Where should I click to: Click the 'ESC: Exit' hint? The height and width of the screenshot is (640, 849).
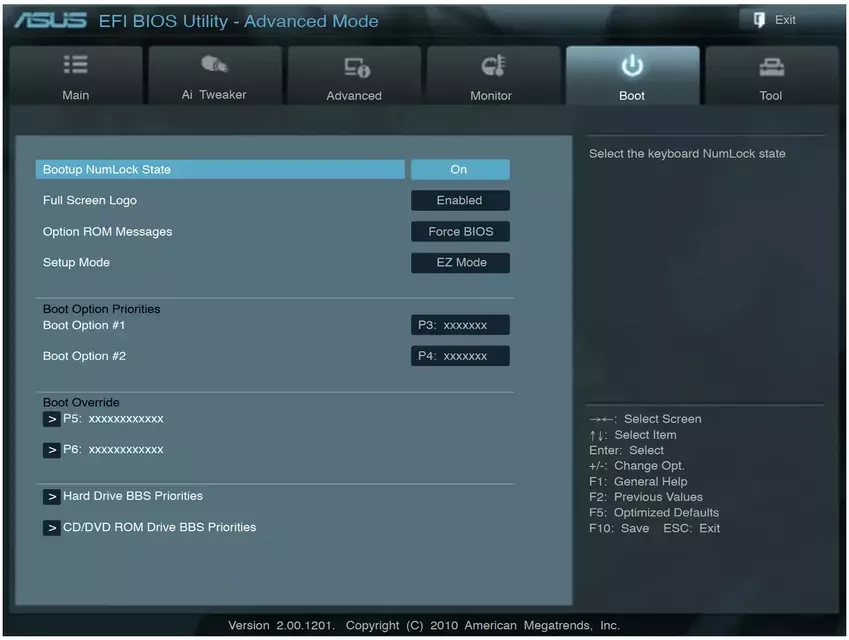[x=692, y=528]
